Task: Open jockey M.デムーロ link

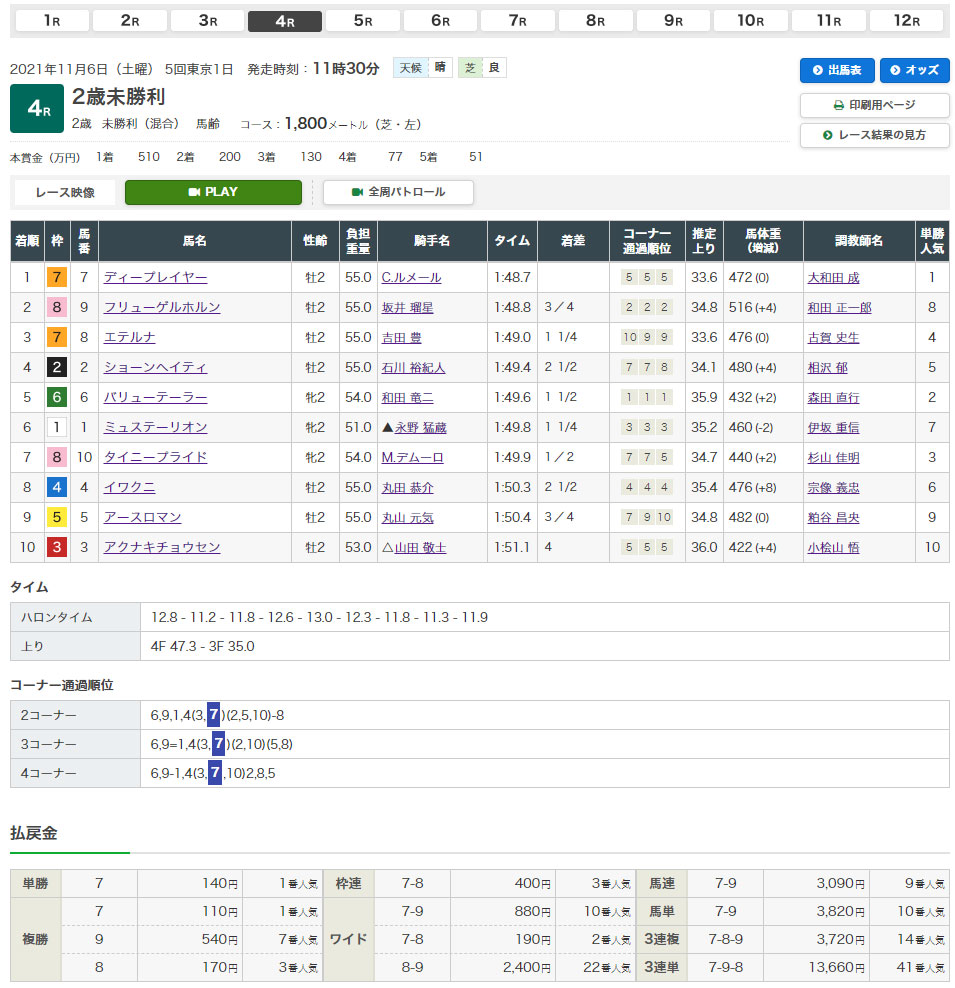Action: click(412, 457)
